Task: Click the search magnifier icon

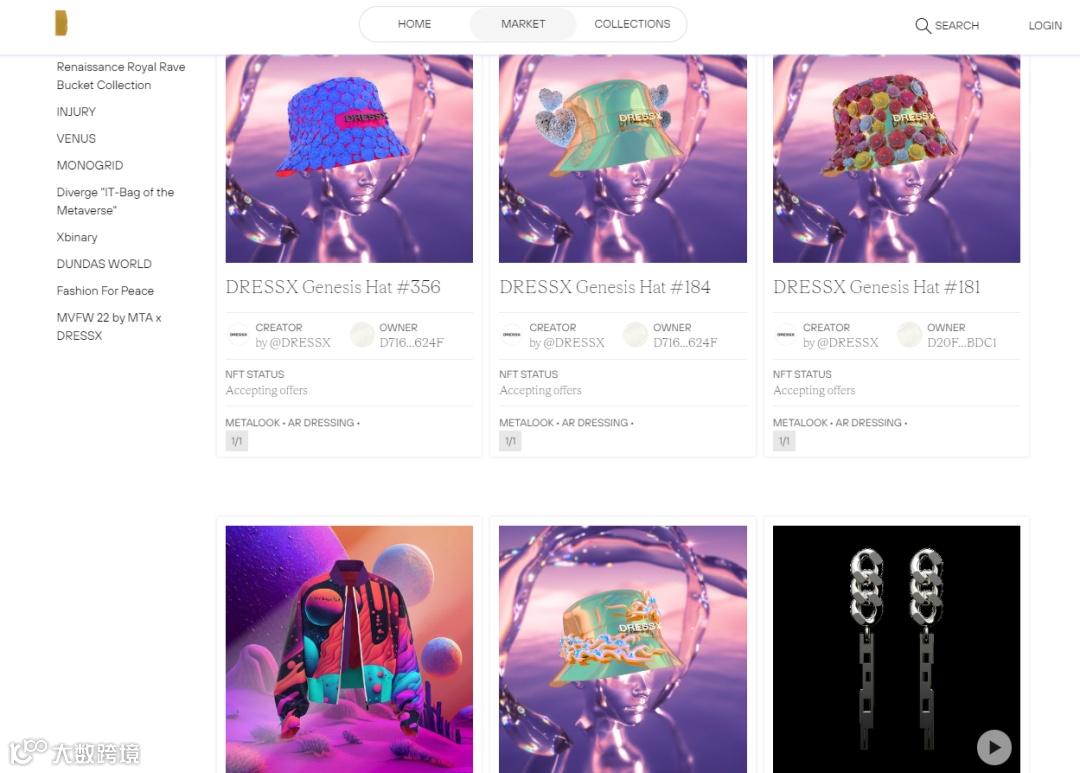Action: tap(922, 25)
